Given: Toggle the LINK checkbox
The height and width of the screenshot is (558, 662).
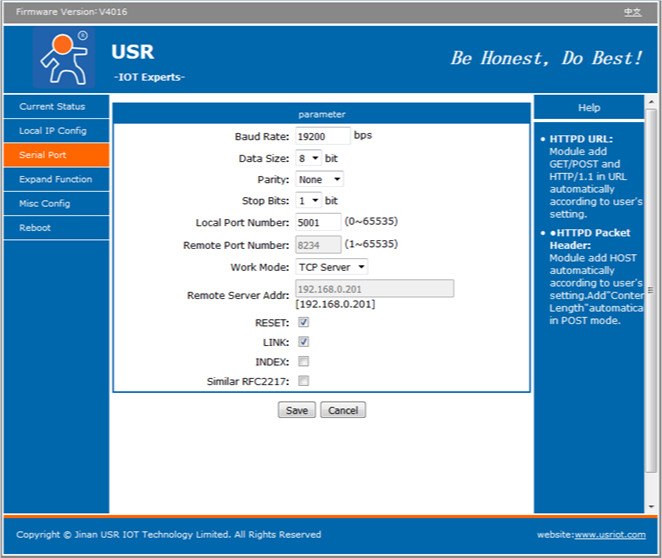Looking at the screenshot, I should (x=303, y=342).
